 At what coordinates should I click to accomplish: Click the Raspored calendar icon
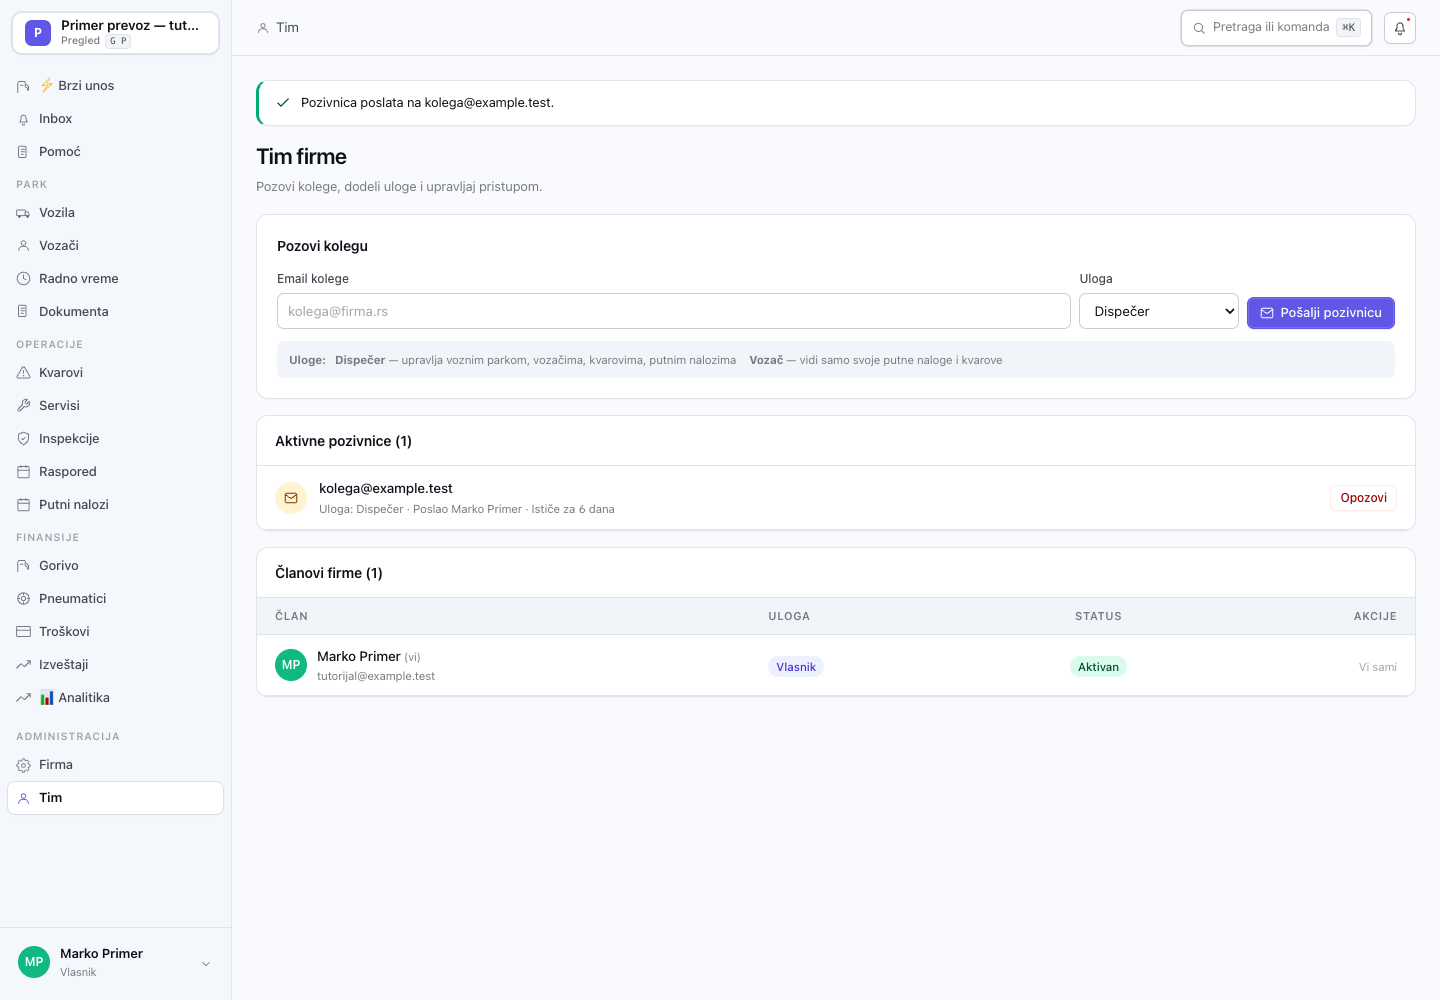pos(23,472)
